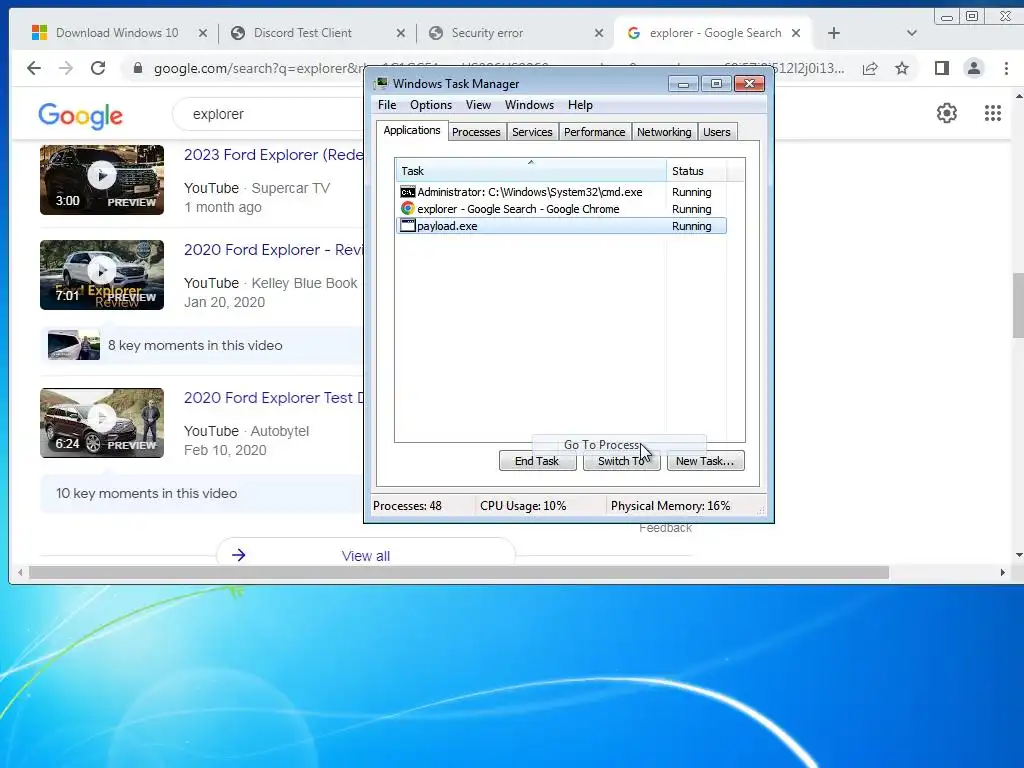Select payload.exe task row
Image resolution: width=1024 pixels, height=768 pixels.
point(562,226)
